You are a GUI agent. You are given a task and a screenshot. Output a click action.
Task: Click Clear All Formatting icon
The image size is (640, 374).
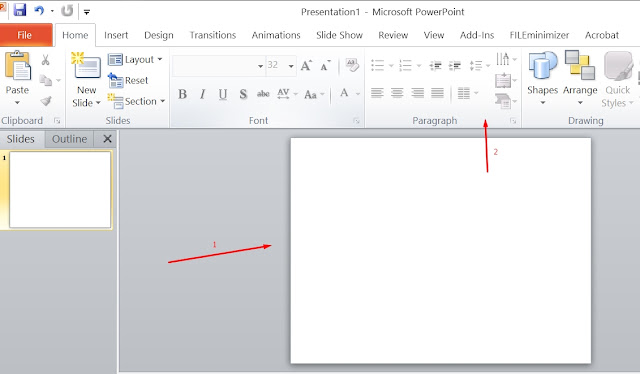(351, 65)
